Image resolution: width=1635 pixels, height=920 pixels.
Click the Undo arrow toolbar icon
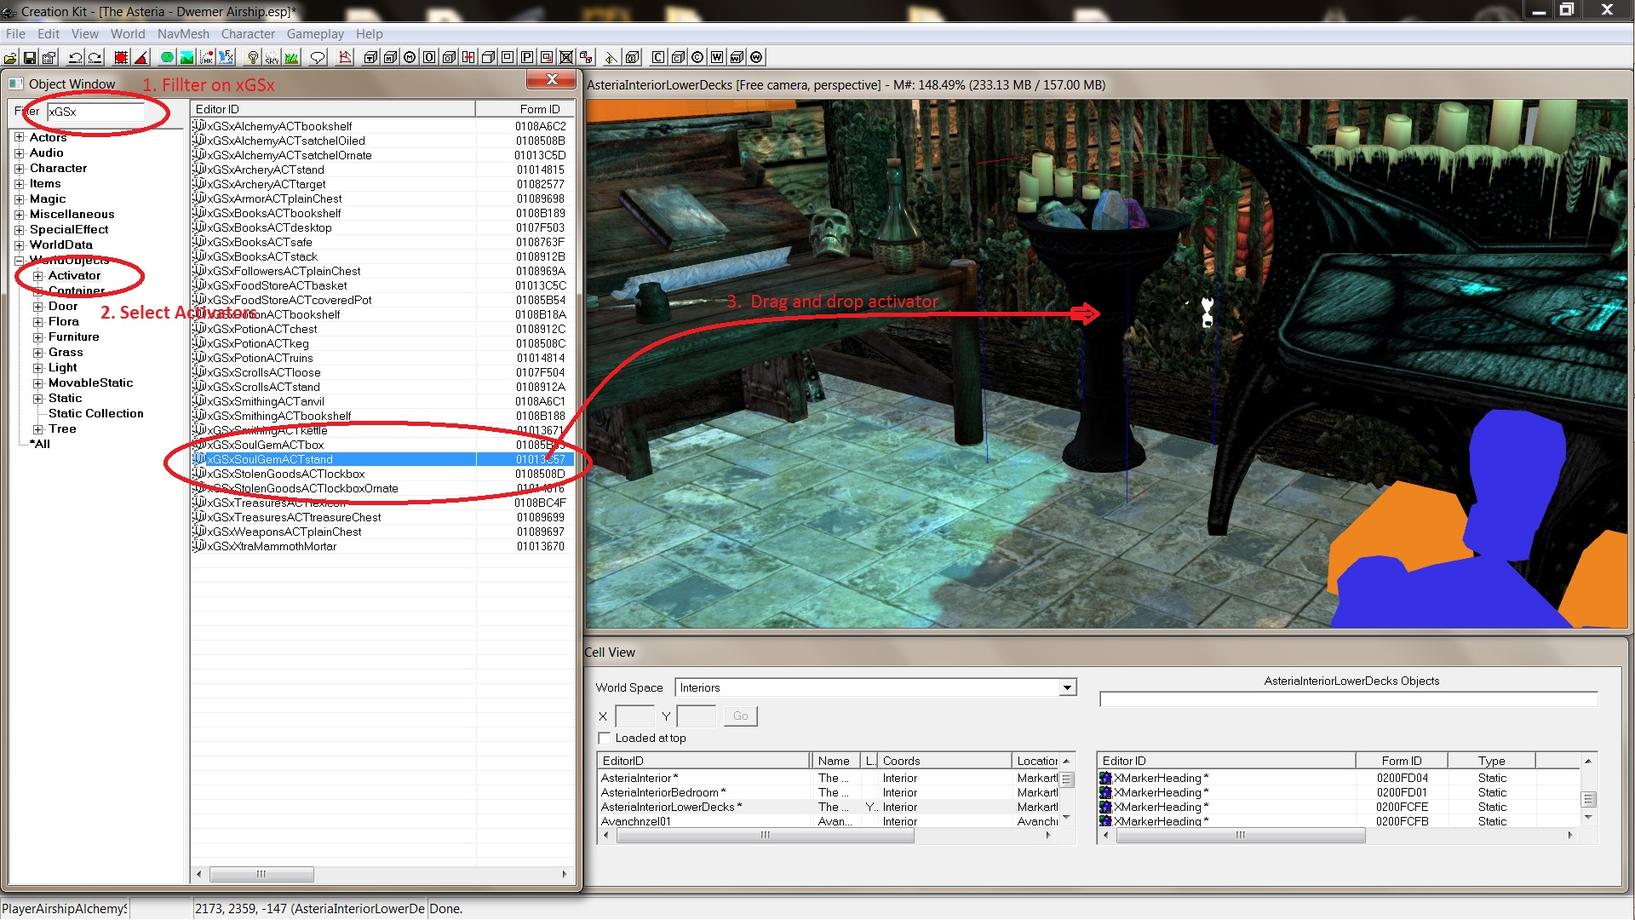coord(75,58)
